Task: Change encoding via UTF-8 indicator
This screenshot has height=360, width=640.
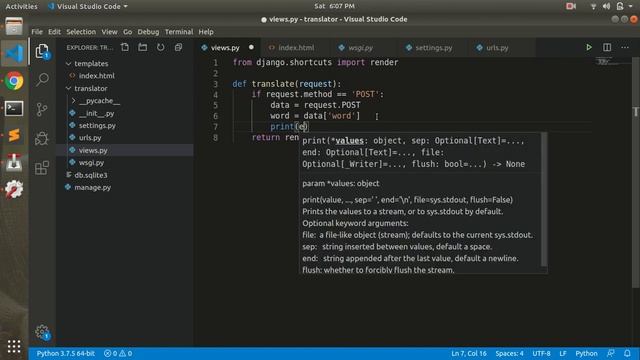Action: tap(541, 353)
